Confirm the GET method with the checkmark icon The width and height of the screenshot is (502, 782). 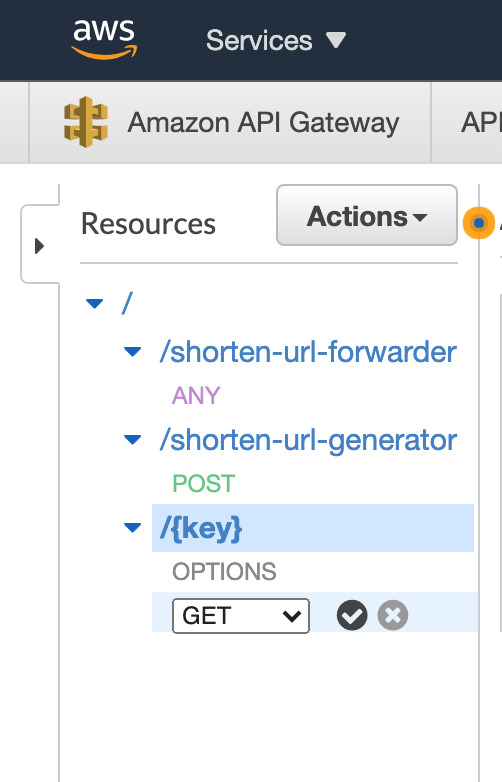tap(352, 615)
